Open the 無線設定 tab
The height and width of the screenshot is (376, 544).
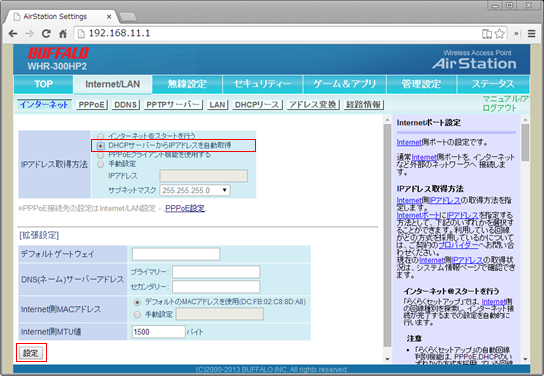coord(187,84)
